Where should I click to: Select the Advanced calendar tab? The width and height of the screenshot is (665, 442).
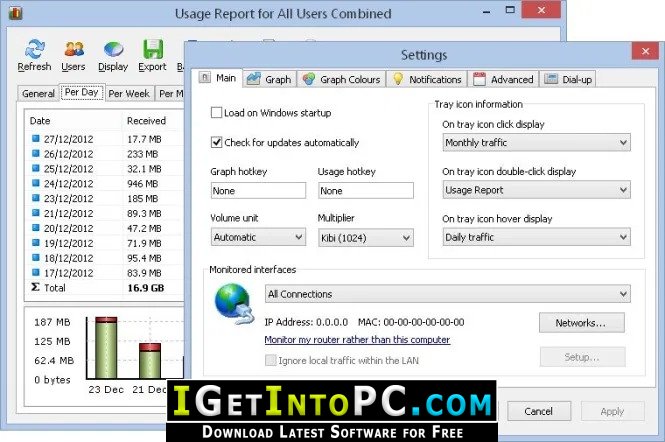coord(503,79)
